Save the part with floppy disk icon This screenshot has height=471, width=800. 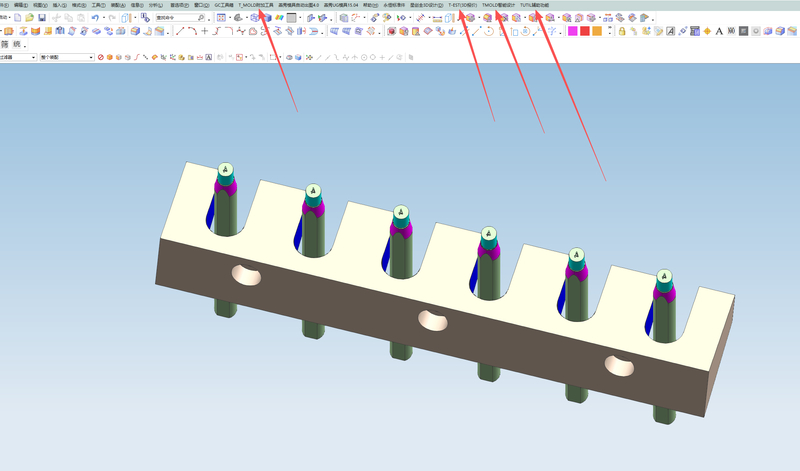[42, 18]
